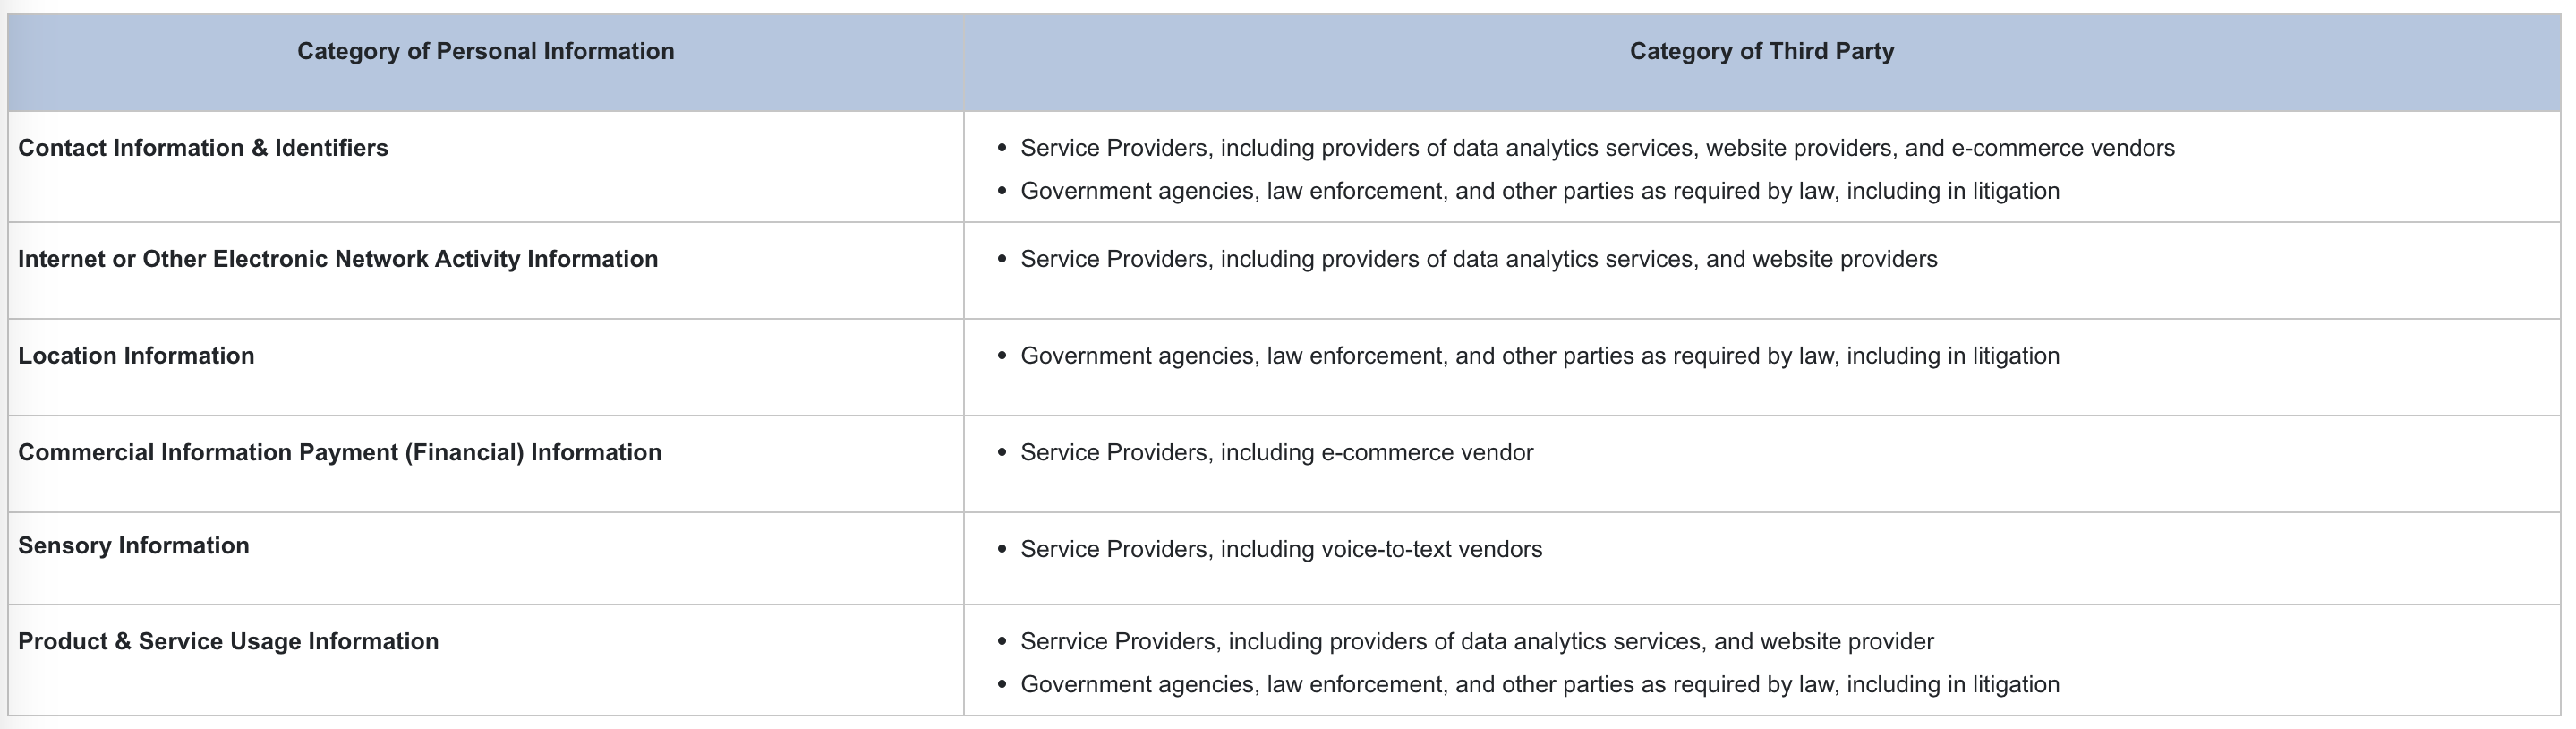This screenshot has width=2576, height=729.
Task: Click Commercial Information Payment (Financial) Information label
Action: pos(340,452)
